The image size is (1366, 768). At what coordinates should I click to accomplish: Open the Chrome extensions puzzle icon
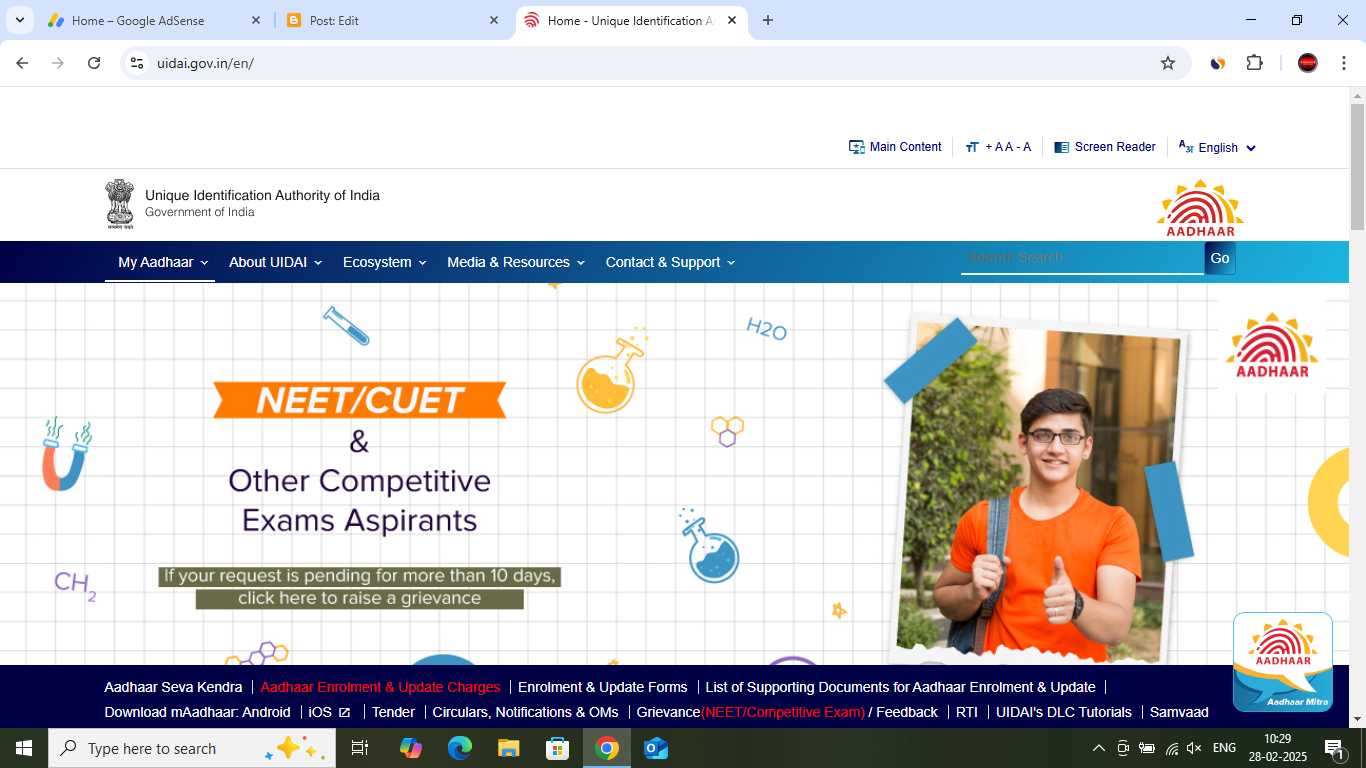point(1254,63)
